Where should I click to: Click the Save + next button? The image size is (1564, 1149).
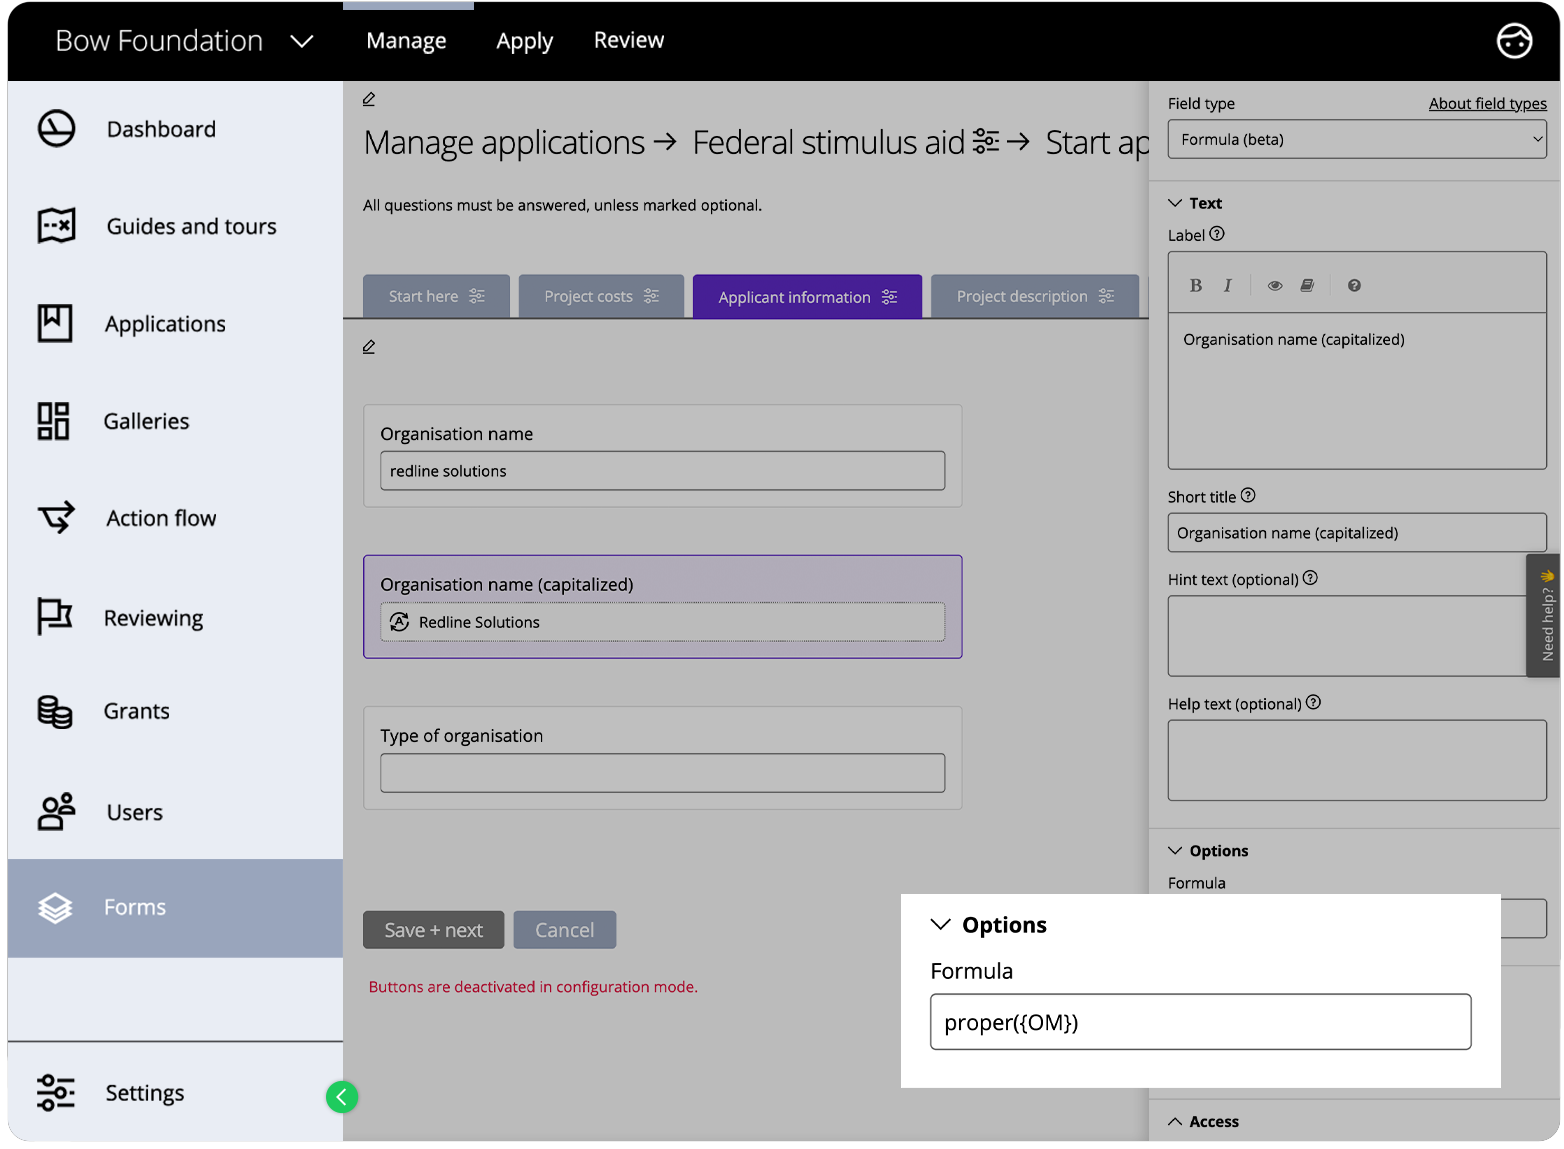click(x=433, y=930)
